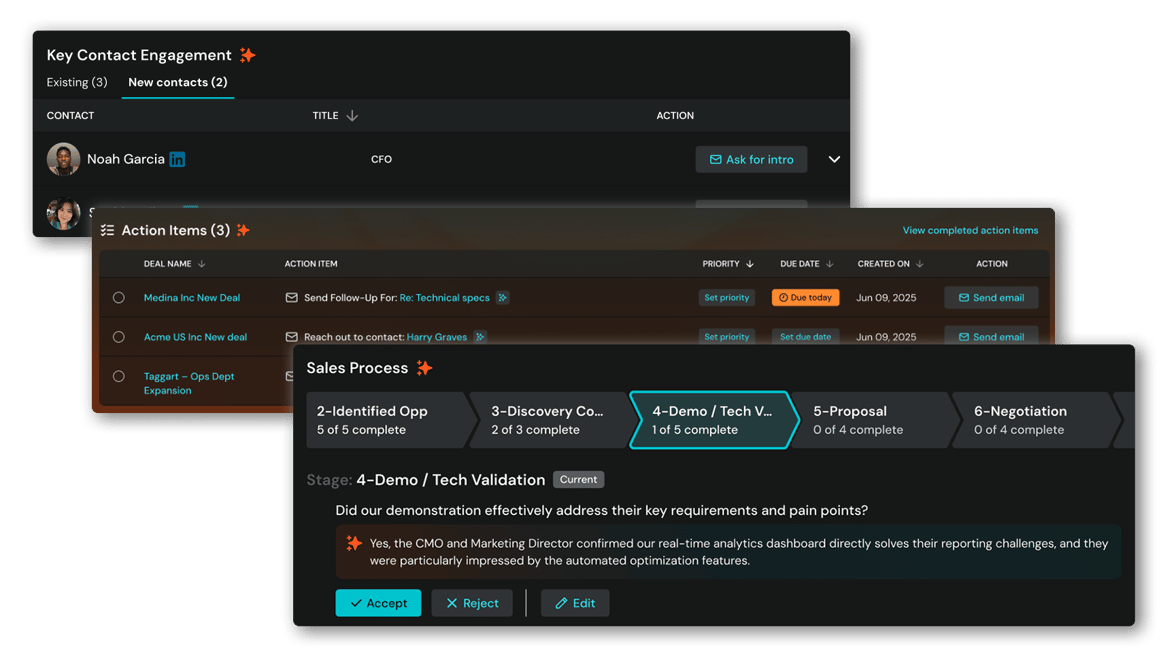
Task: Click the AI icon after Re: Technical specs
Action: coord(502,297)
